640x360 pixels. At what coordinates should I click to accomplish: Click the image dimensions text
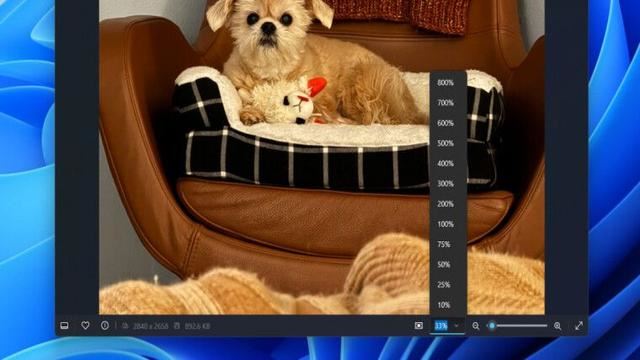point(151,326)
